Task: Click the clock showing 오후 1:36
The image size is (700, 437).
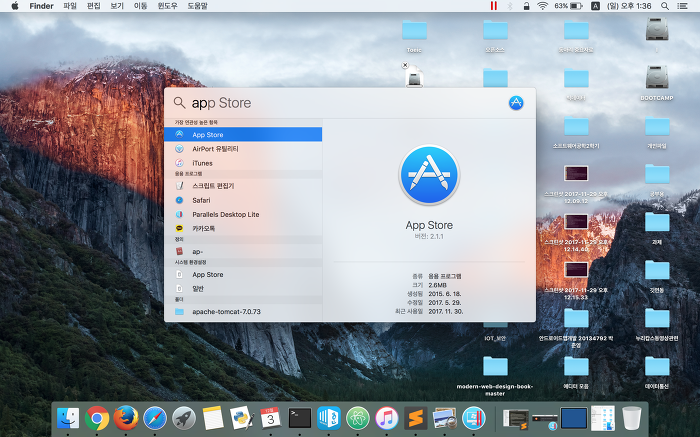Action: (629, 6)
